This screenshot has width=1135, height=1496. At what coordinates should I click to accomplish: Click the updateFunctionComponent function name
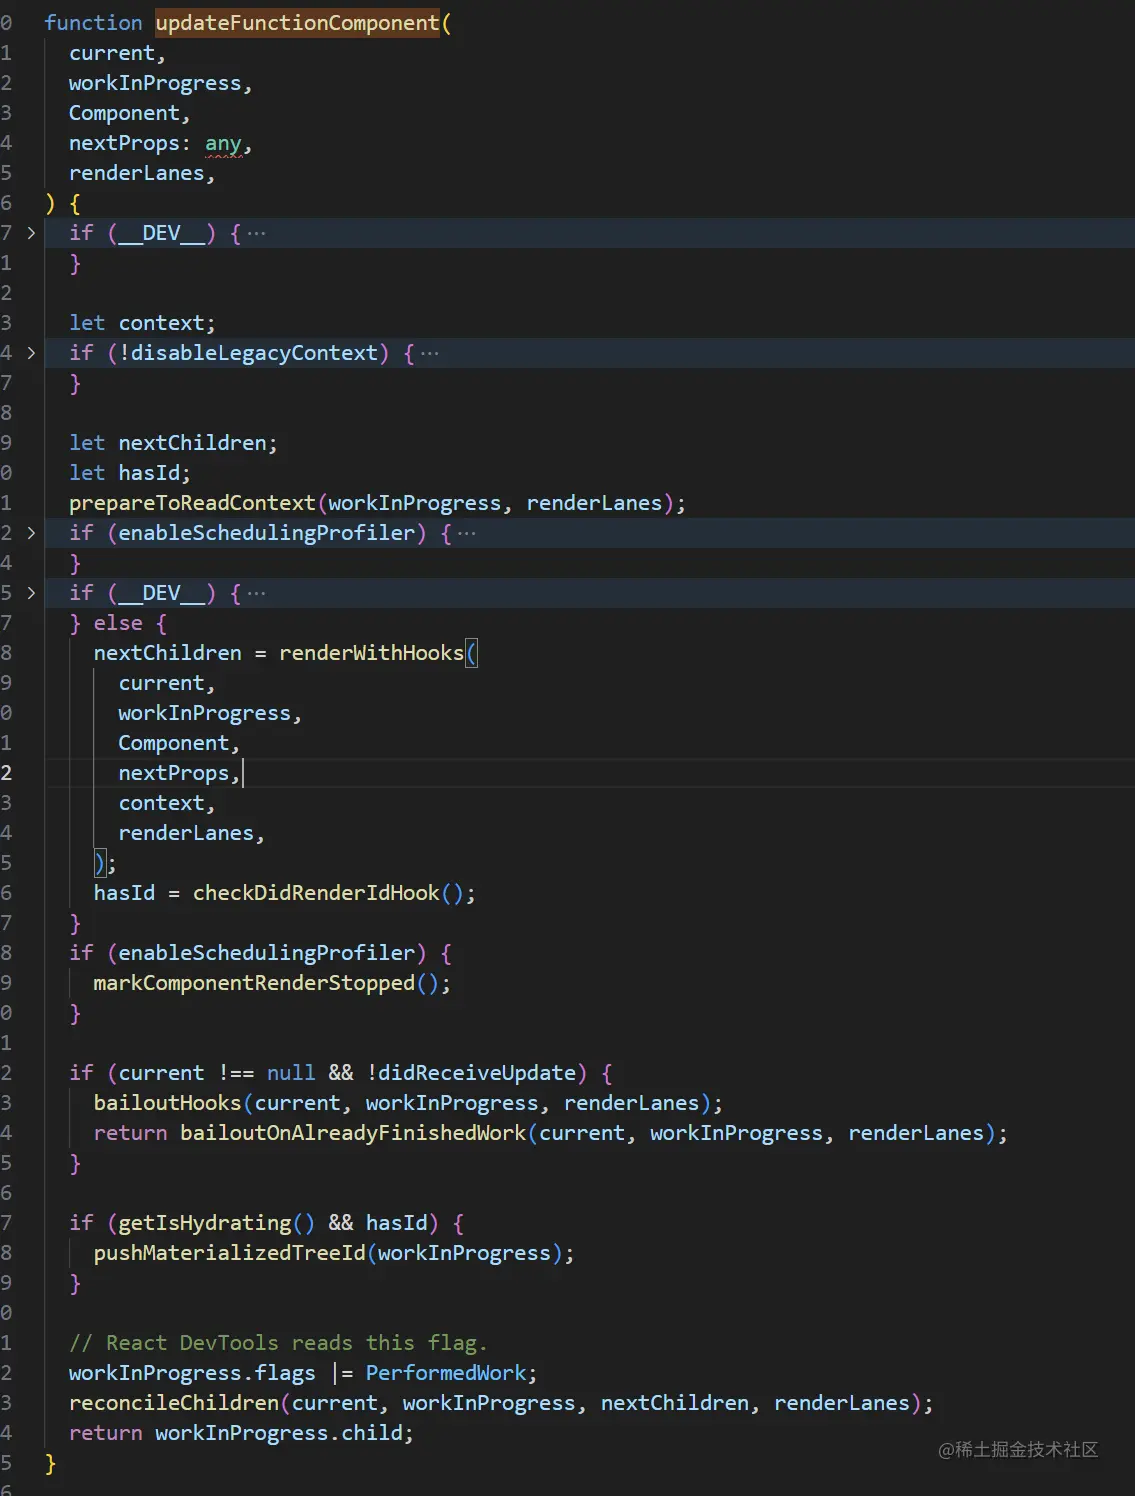[297, 23]
